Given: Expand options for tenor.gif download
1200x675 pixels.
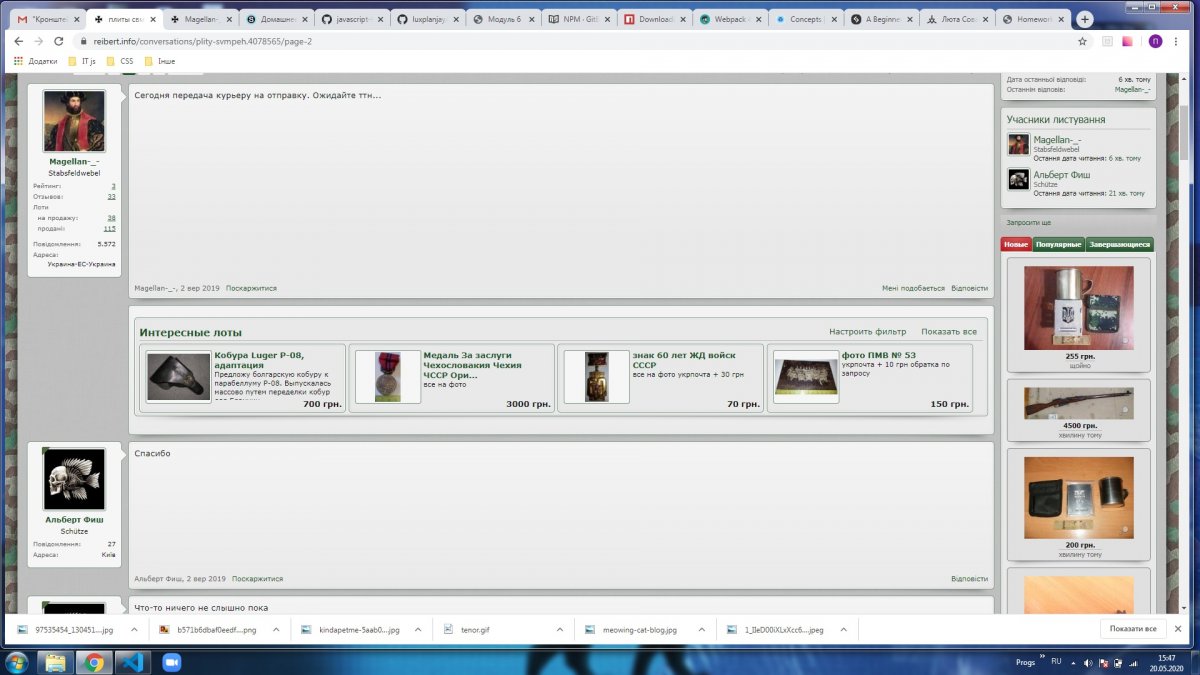Looking at the screenshot, I should point(560,630).
